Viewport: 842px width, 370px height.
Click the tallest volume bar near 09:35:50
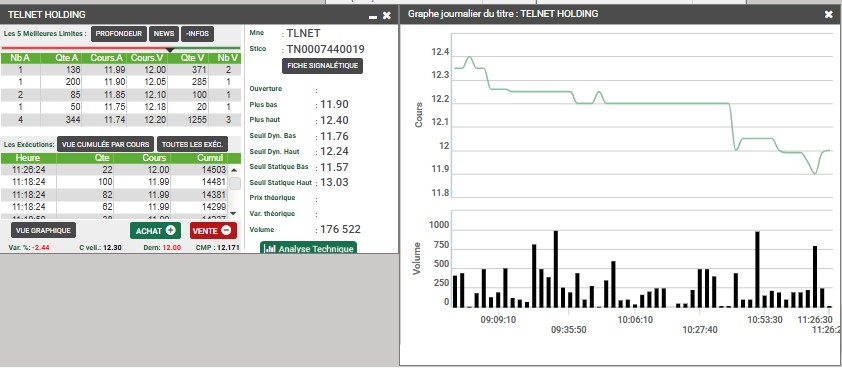[x=556, y=269]
